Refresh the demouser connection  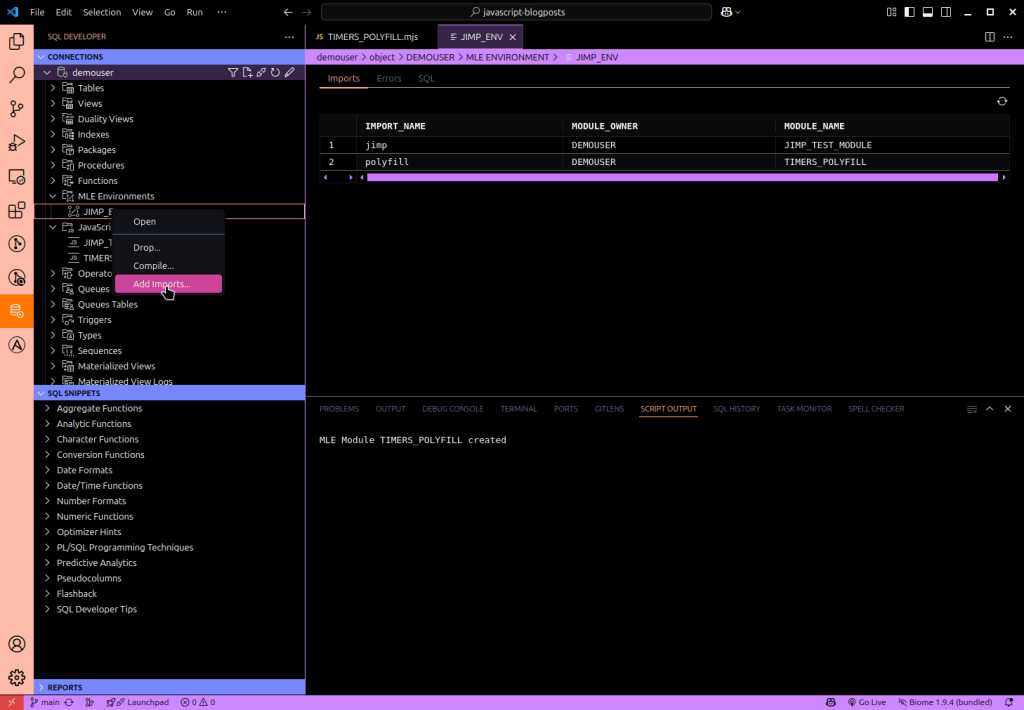275,73
